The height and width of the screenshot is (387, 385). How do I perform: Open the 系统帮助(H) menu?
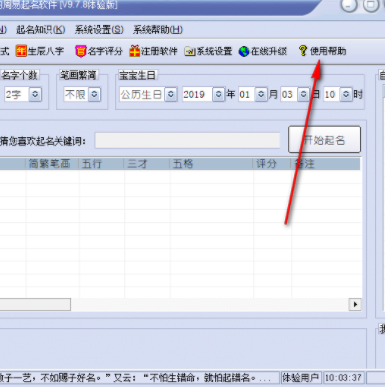(158, 30)
